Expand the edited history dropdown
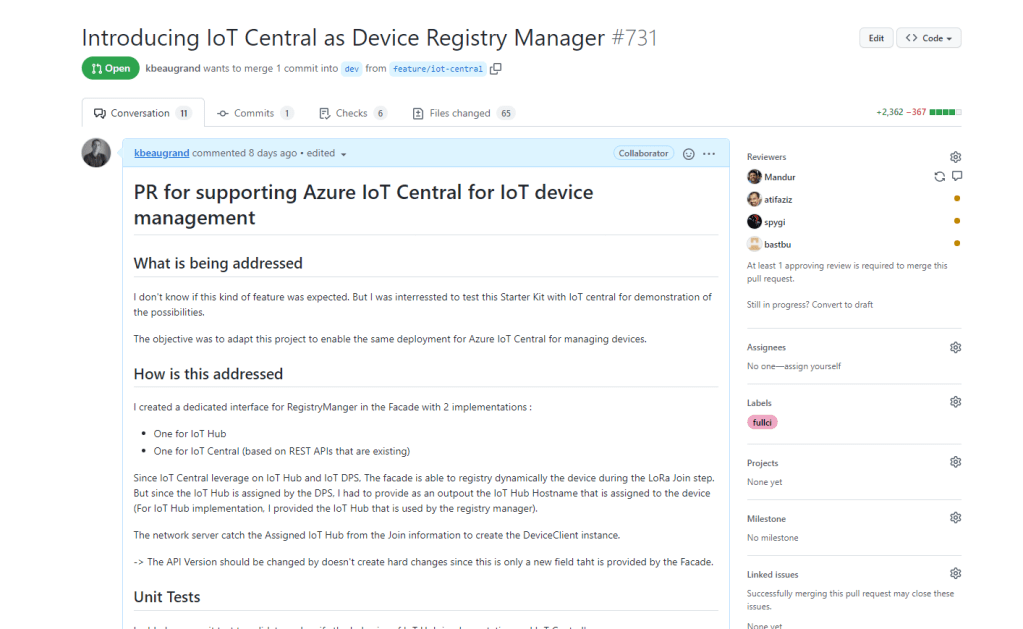1023x629 pixels. click(343, 154)
